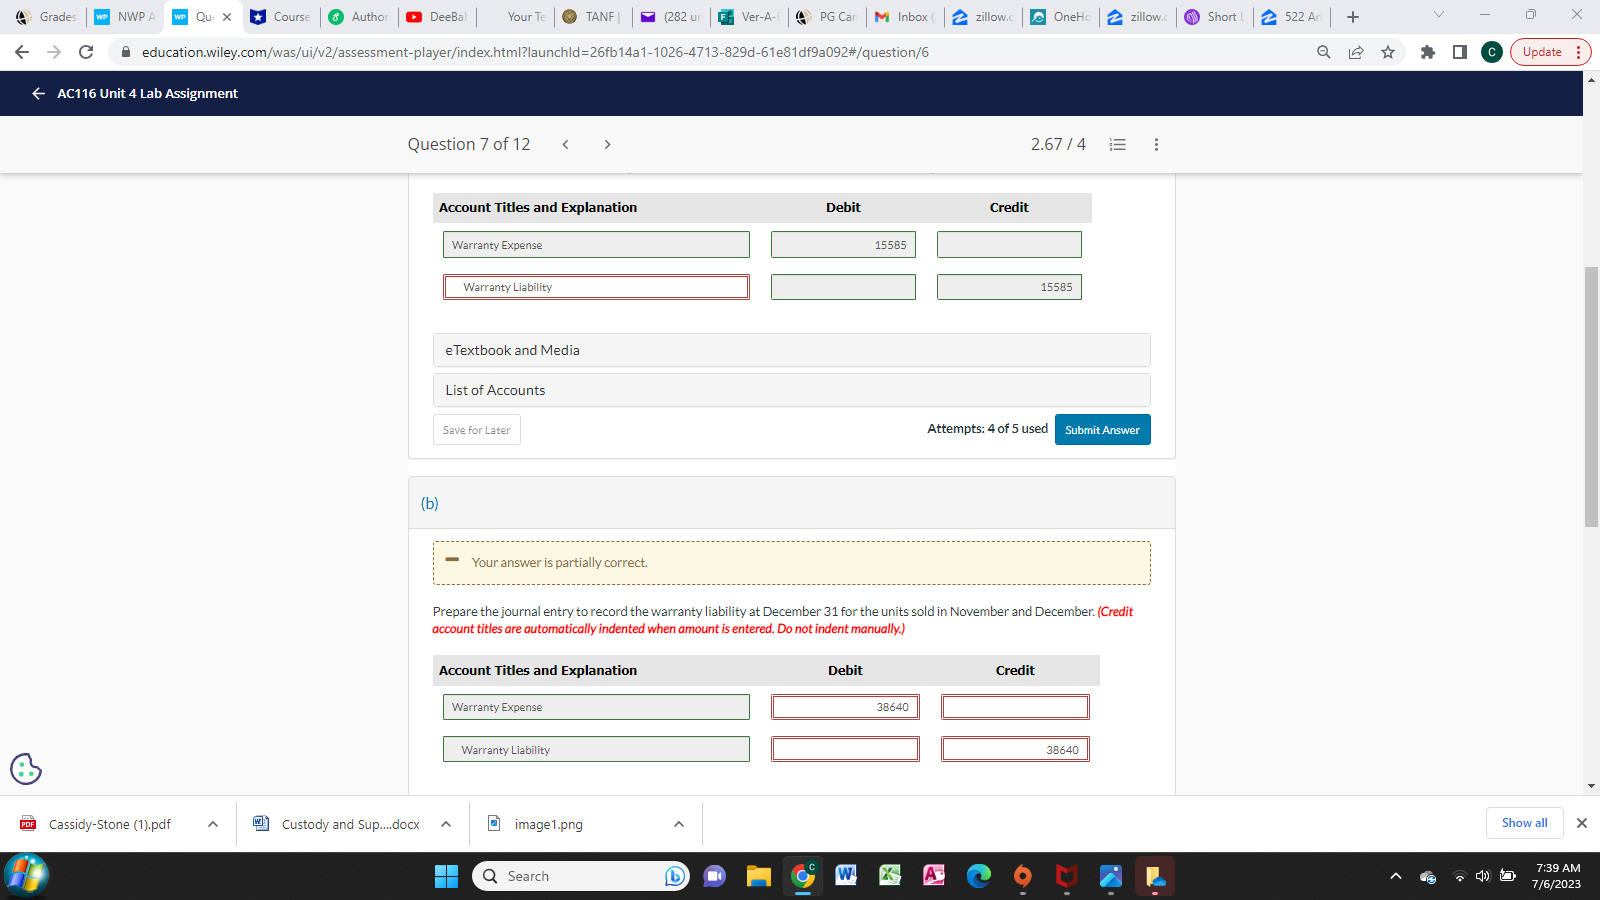The width and height of the screenshot is (1600, 900).
Task: Open the Chrome tab search dropdown
Action: tap(1439, 15)
